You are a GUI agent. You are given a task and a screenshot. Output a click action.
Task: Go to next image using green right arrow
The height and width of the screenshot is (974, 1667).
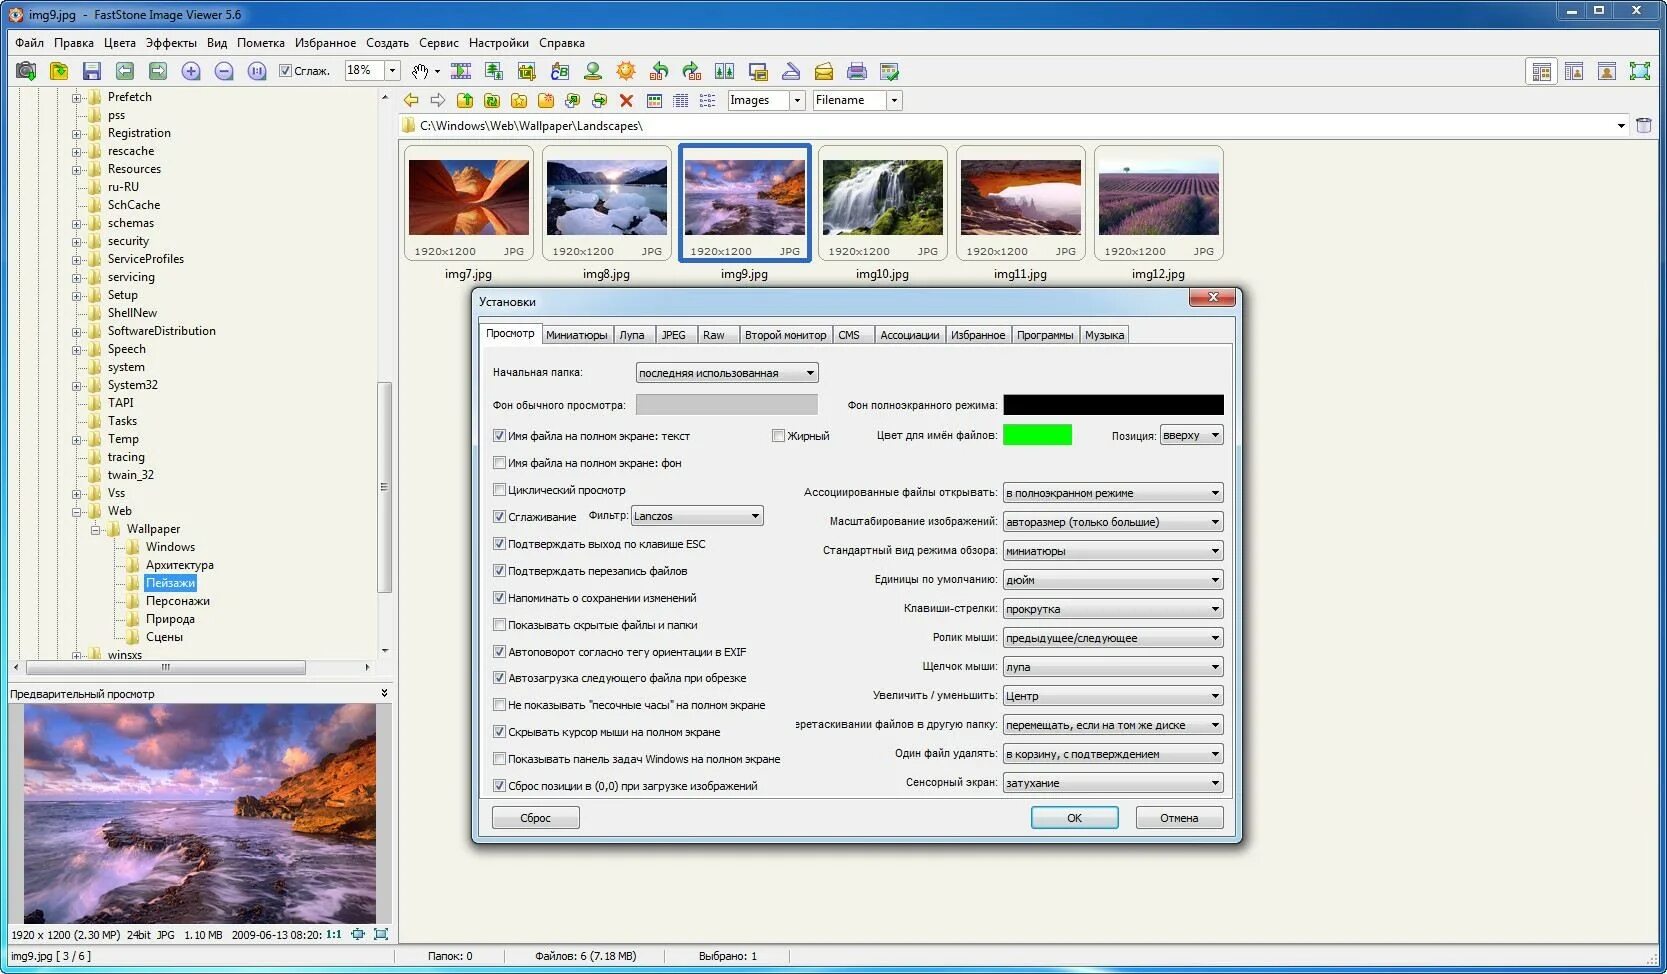pos(158,71)
